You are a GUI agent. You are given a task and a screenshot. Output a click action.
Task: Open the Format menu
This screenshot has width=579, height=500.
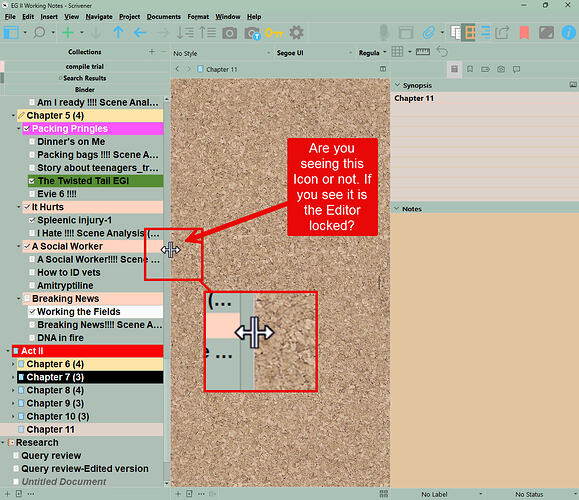198,17
